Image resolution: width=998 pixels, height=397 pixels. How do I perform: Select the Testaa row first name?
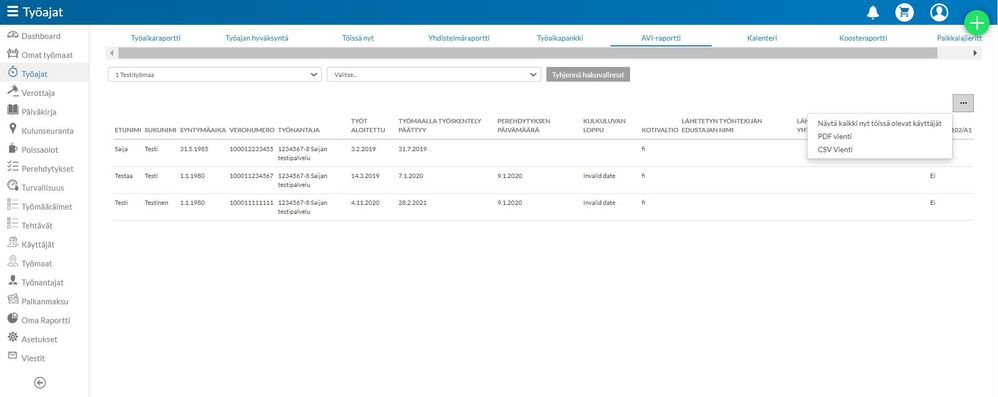123,176
